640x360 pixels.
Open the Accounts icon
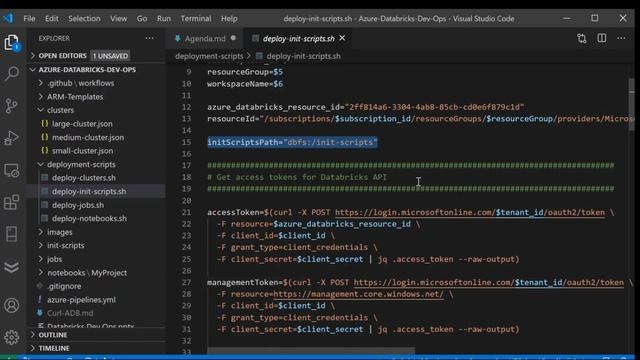11,305
